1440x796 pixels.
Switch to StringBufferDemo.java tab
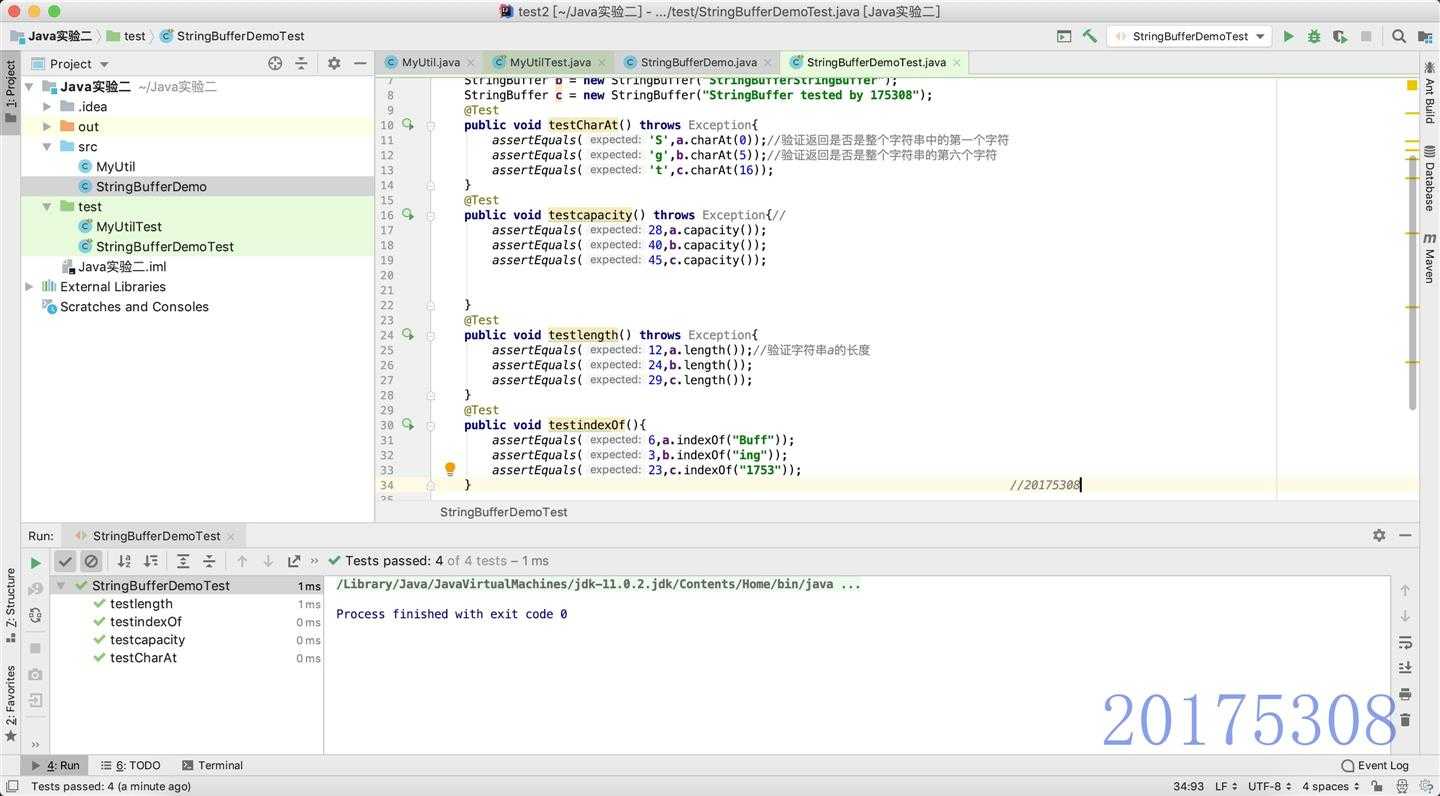pos(698,62)
